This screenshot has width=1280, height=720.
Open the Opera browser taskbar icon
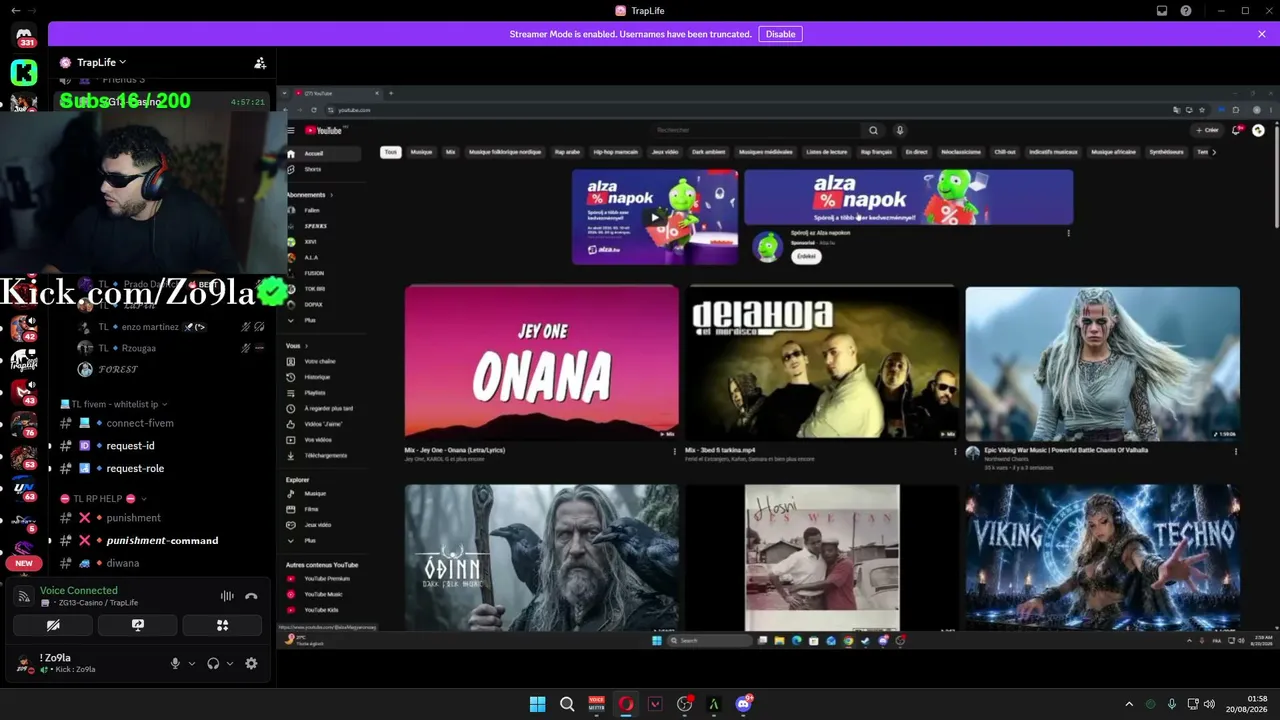tap(626, 704)
